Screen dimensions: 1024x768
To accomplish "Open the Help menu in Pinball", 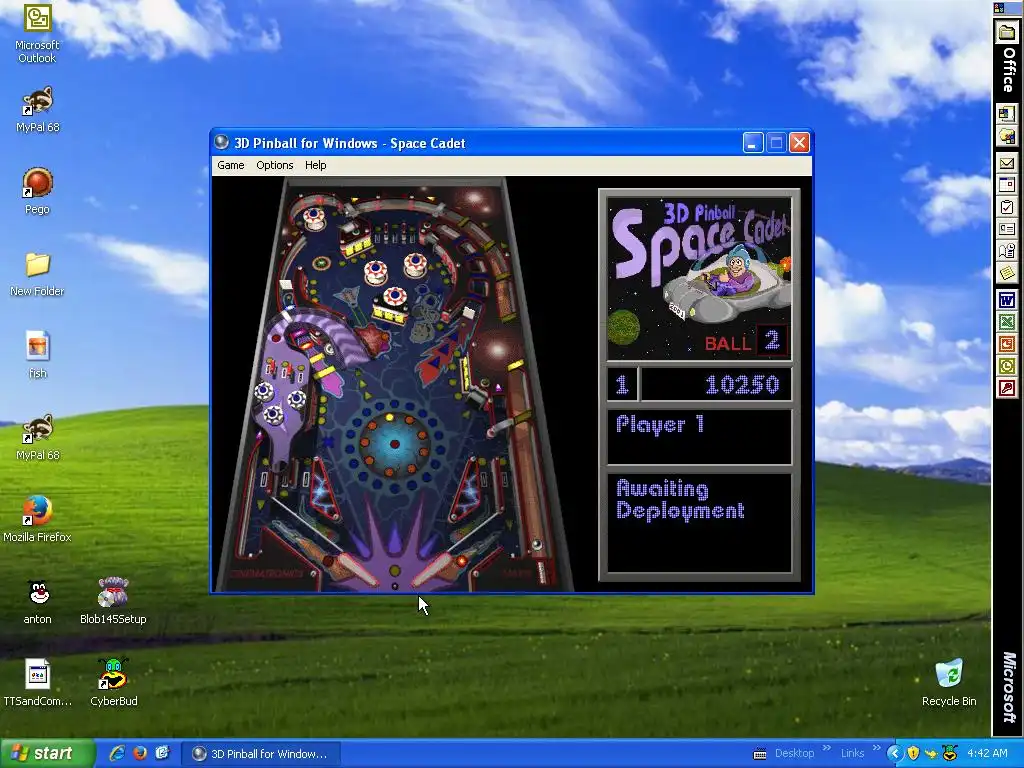I will 315,165.
